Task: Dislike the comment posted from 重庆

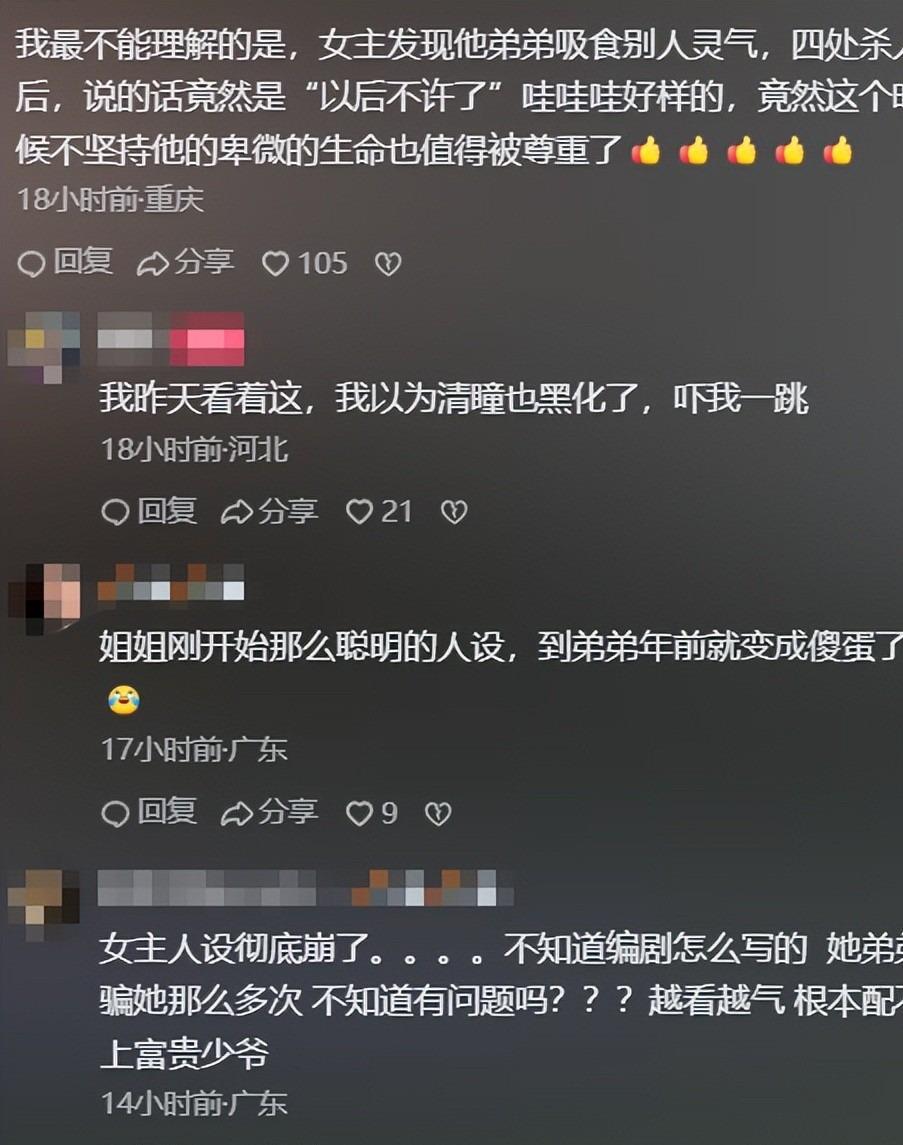Action: tap(388, 264)
